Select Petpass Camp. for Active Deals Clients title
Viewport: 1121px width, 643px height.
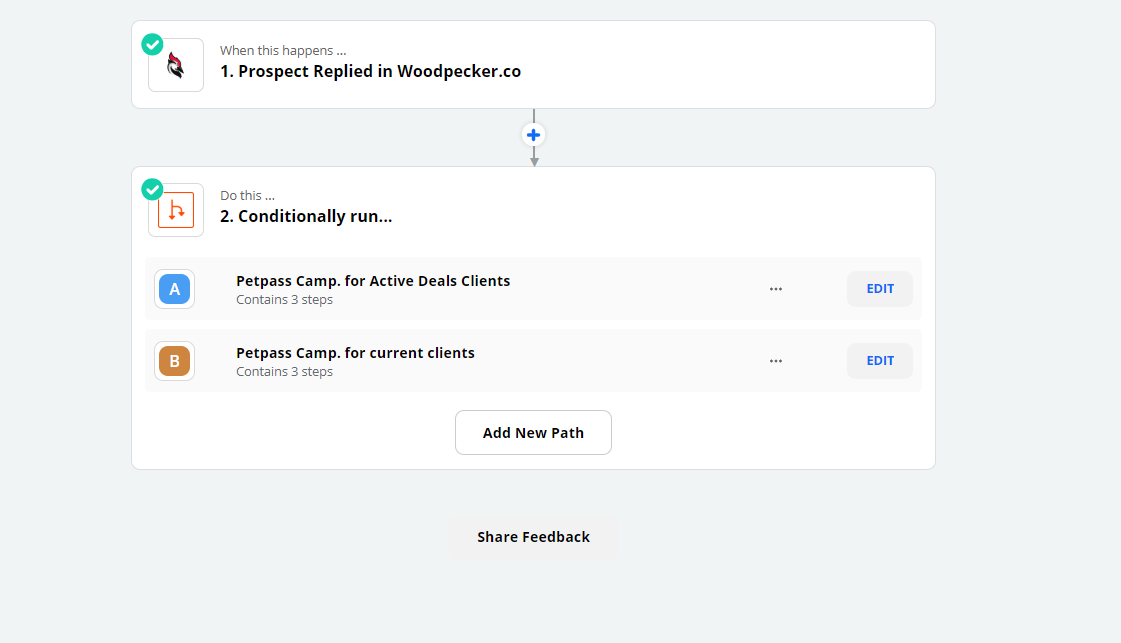click(x=373, y=281)
